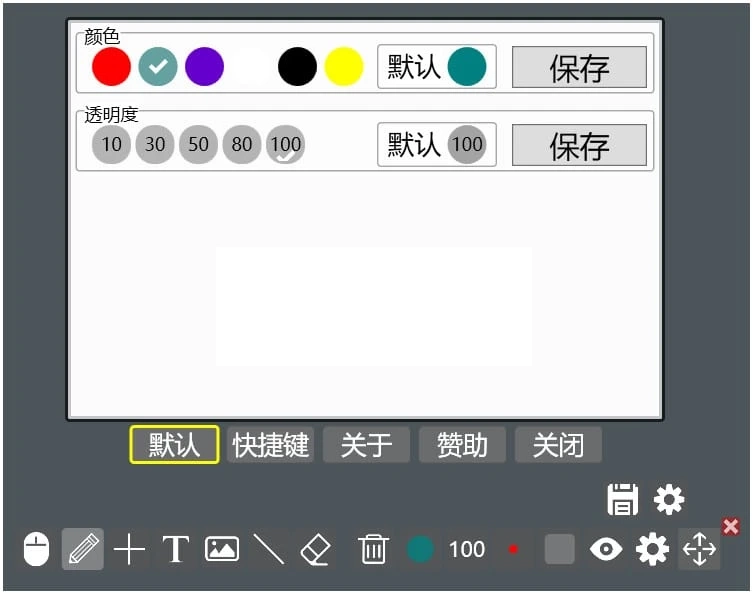The image size is (753, 594).
Task: Select the 80 transparency option
Action: 242,145
